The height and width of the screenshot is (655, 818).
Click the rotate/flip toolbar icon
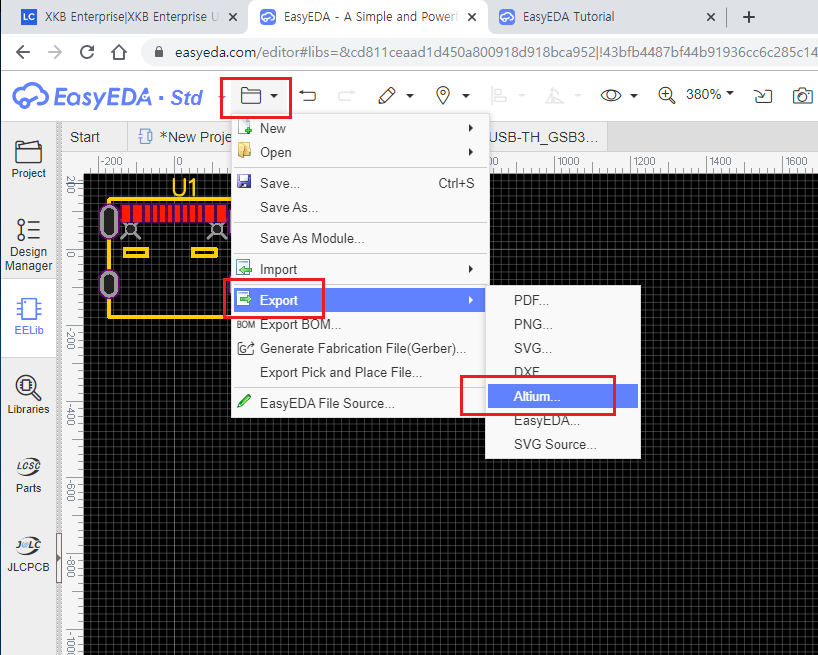[x=555, y=96]
